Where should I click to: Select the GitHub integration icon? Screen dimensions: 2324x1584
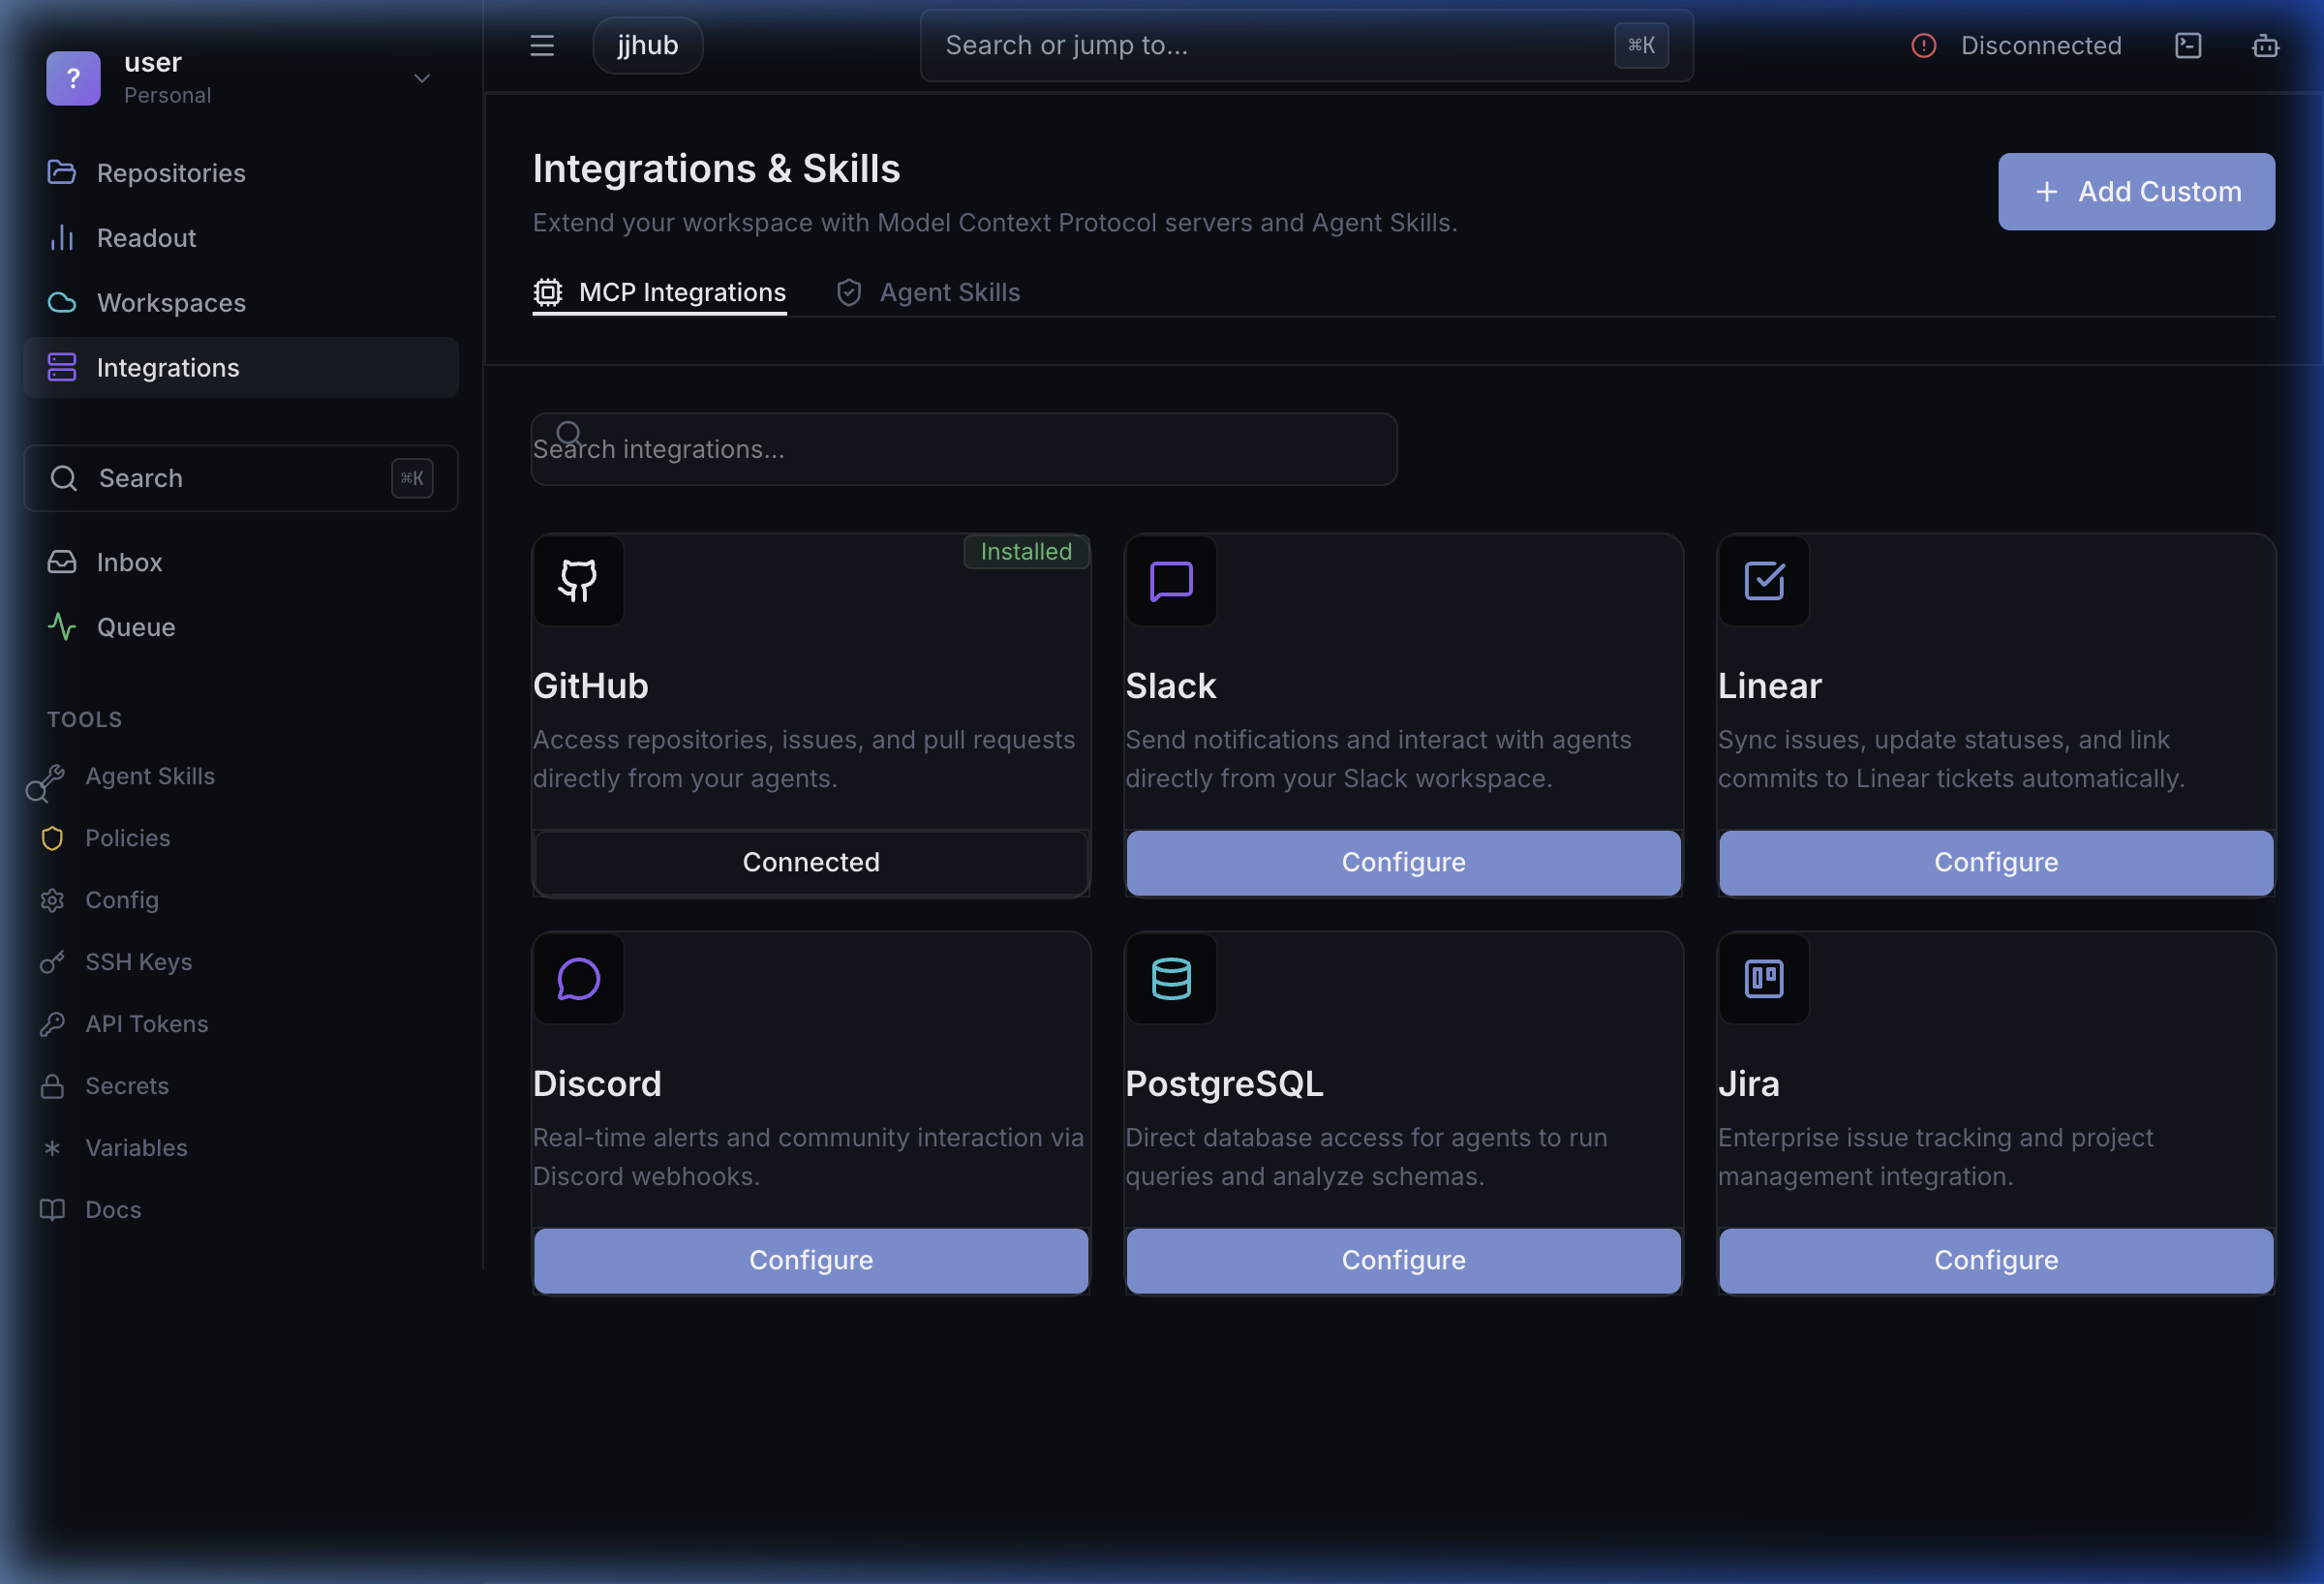pyautogui.click(x=578, y=581)
